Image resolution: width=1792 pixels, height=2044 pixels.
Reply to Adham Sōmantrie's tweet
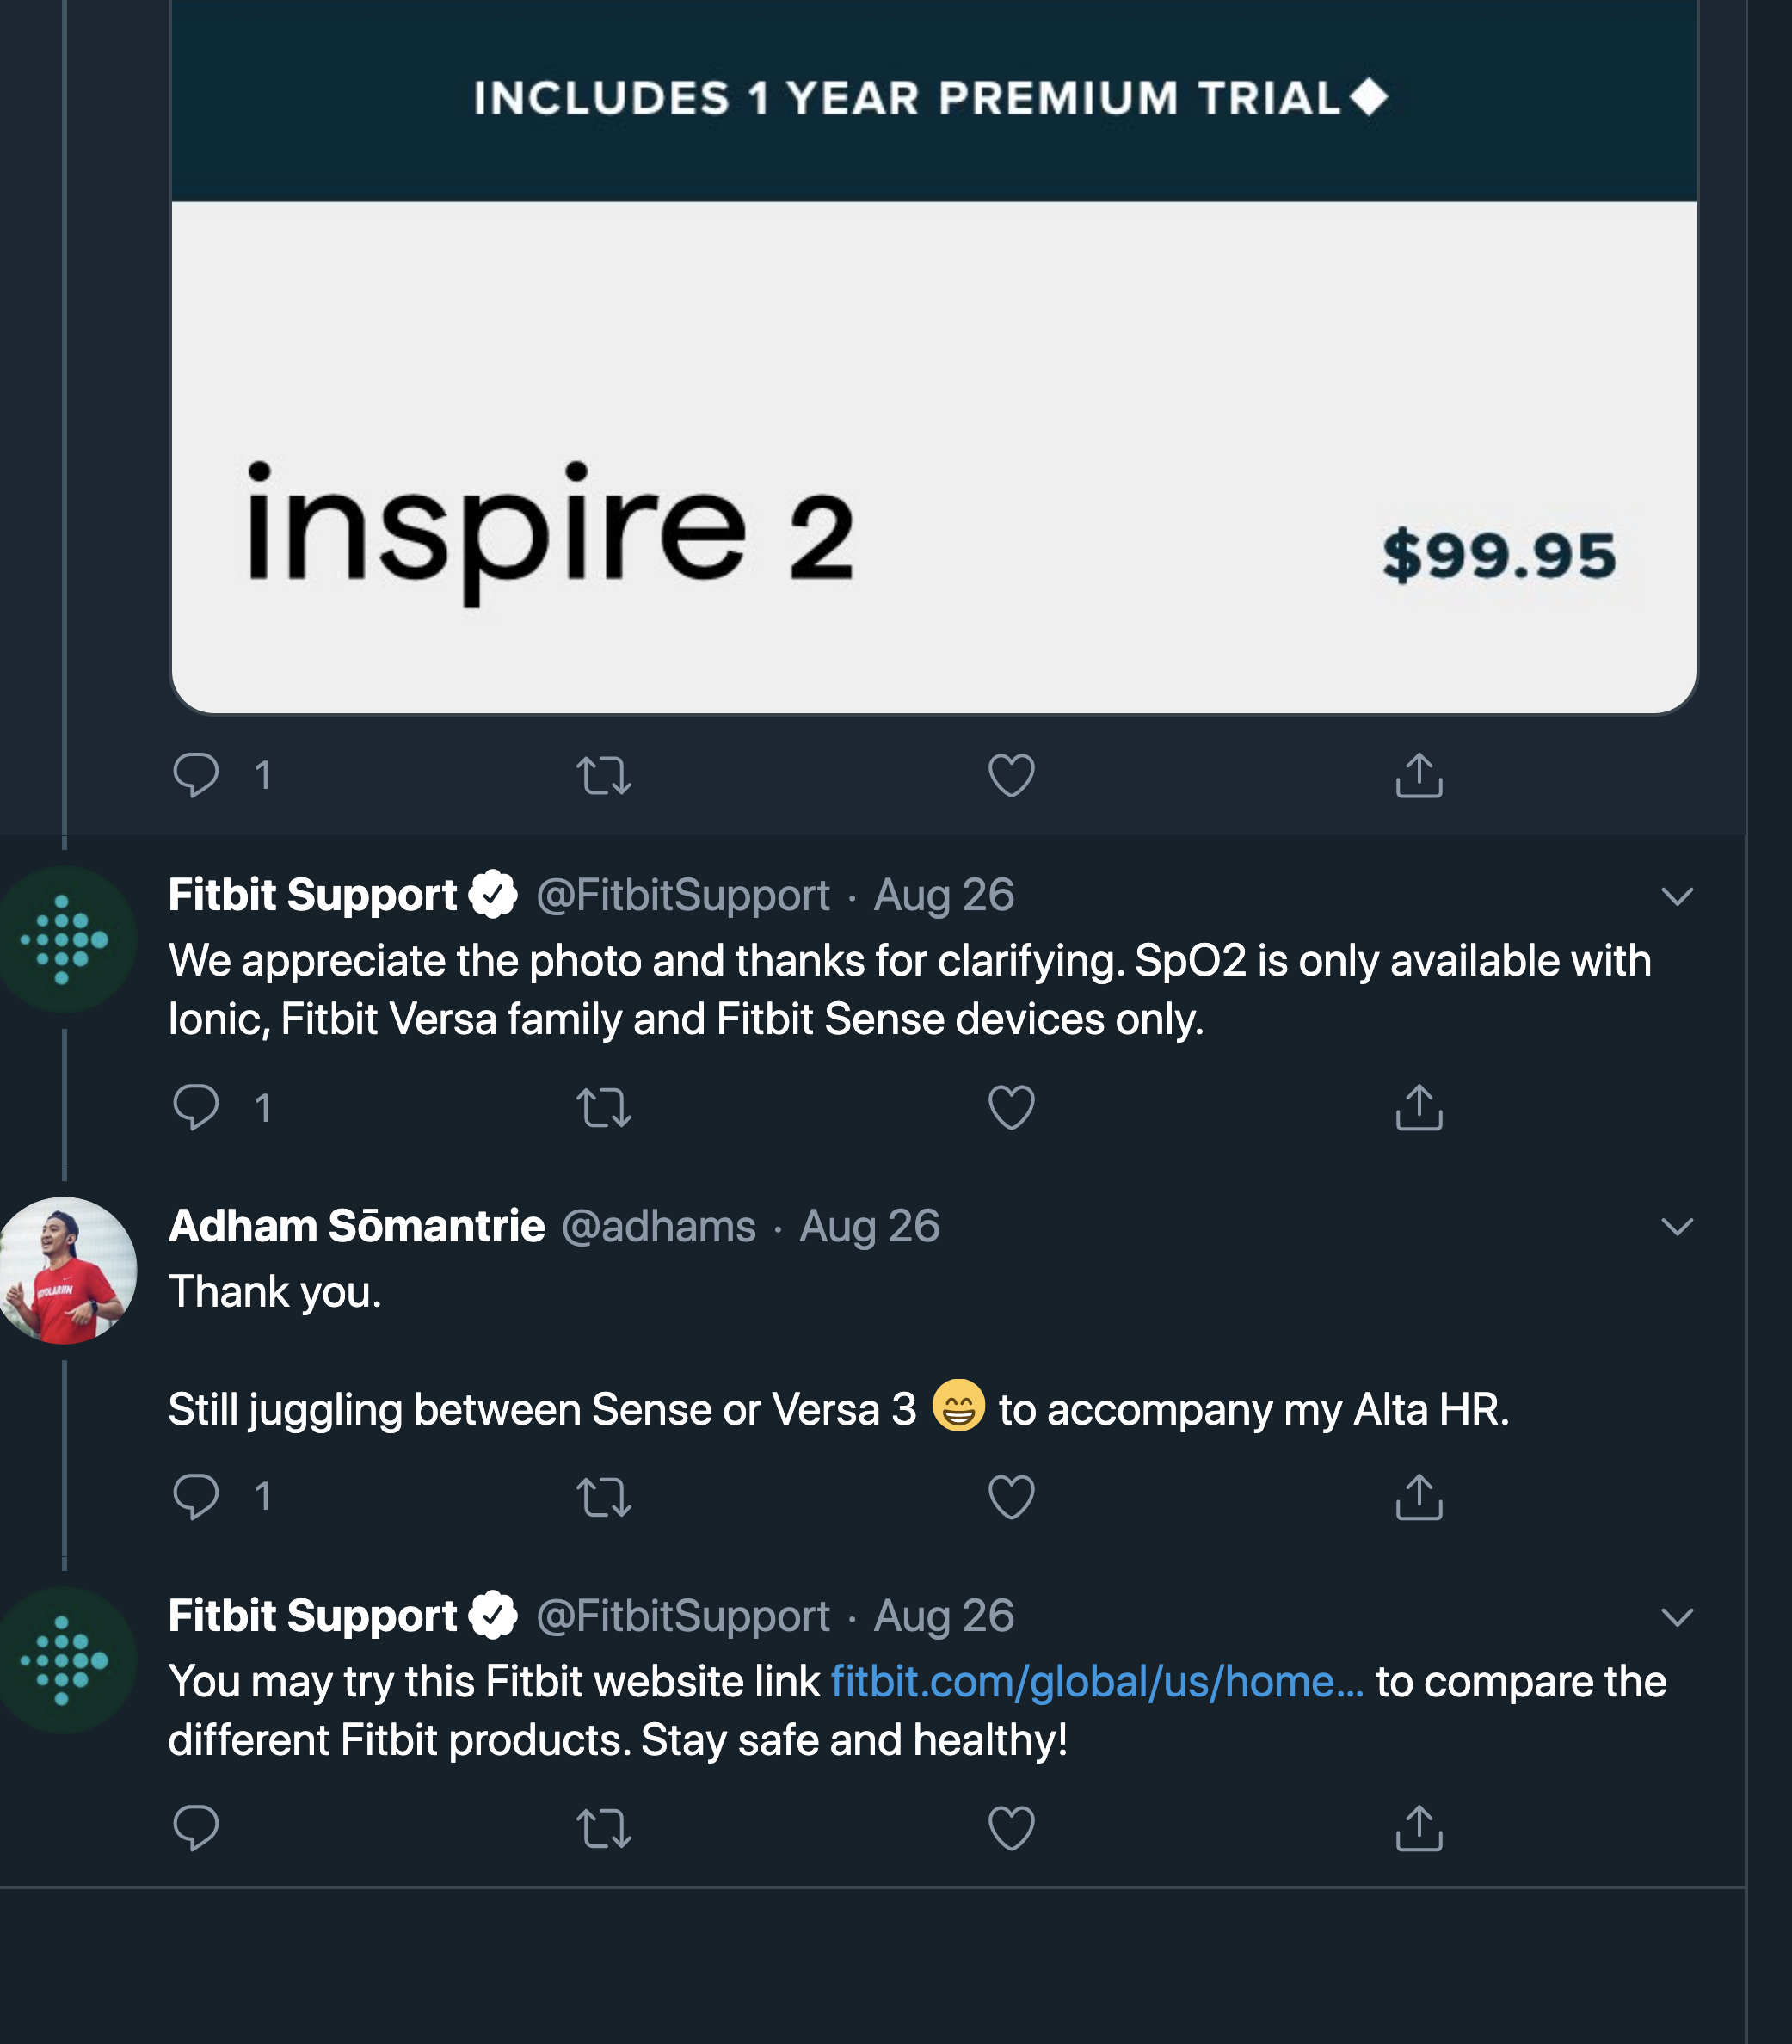pos(196,1497)
